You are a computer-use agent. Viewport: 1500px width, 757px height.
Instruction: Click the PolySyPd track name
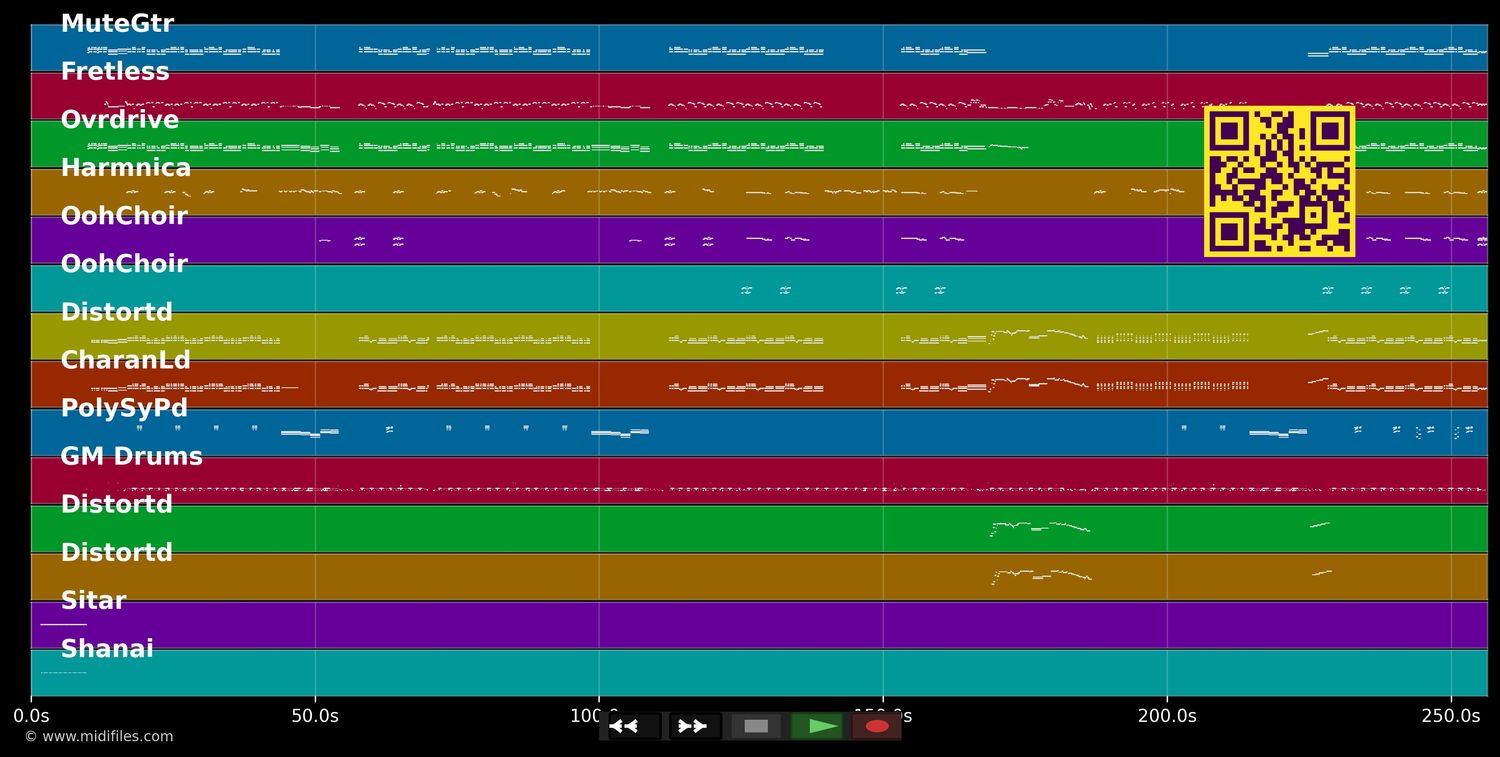(124, 408)
